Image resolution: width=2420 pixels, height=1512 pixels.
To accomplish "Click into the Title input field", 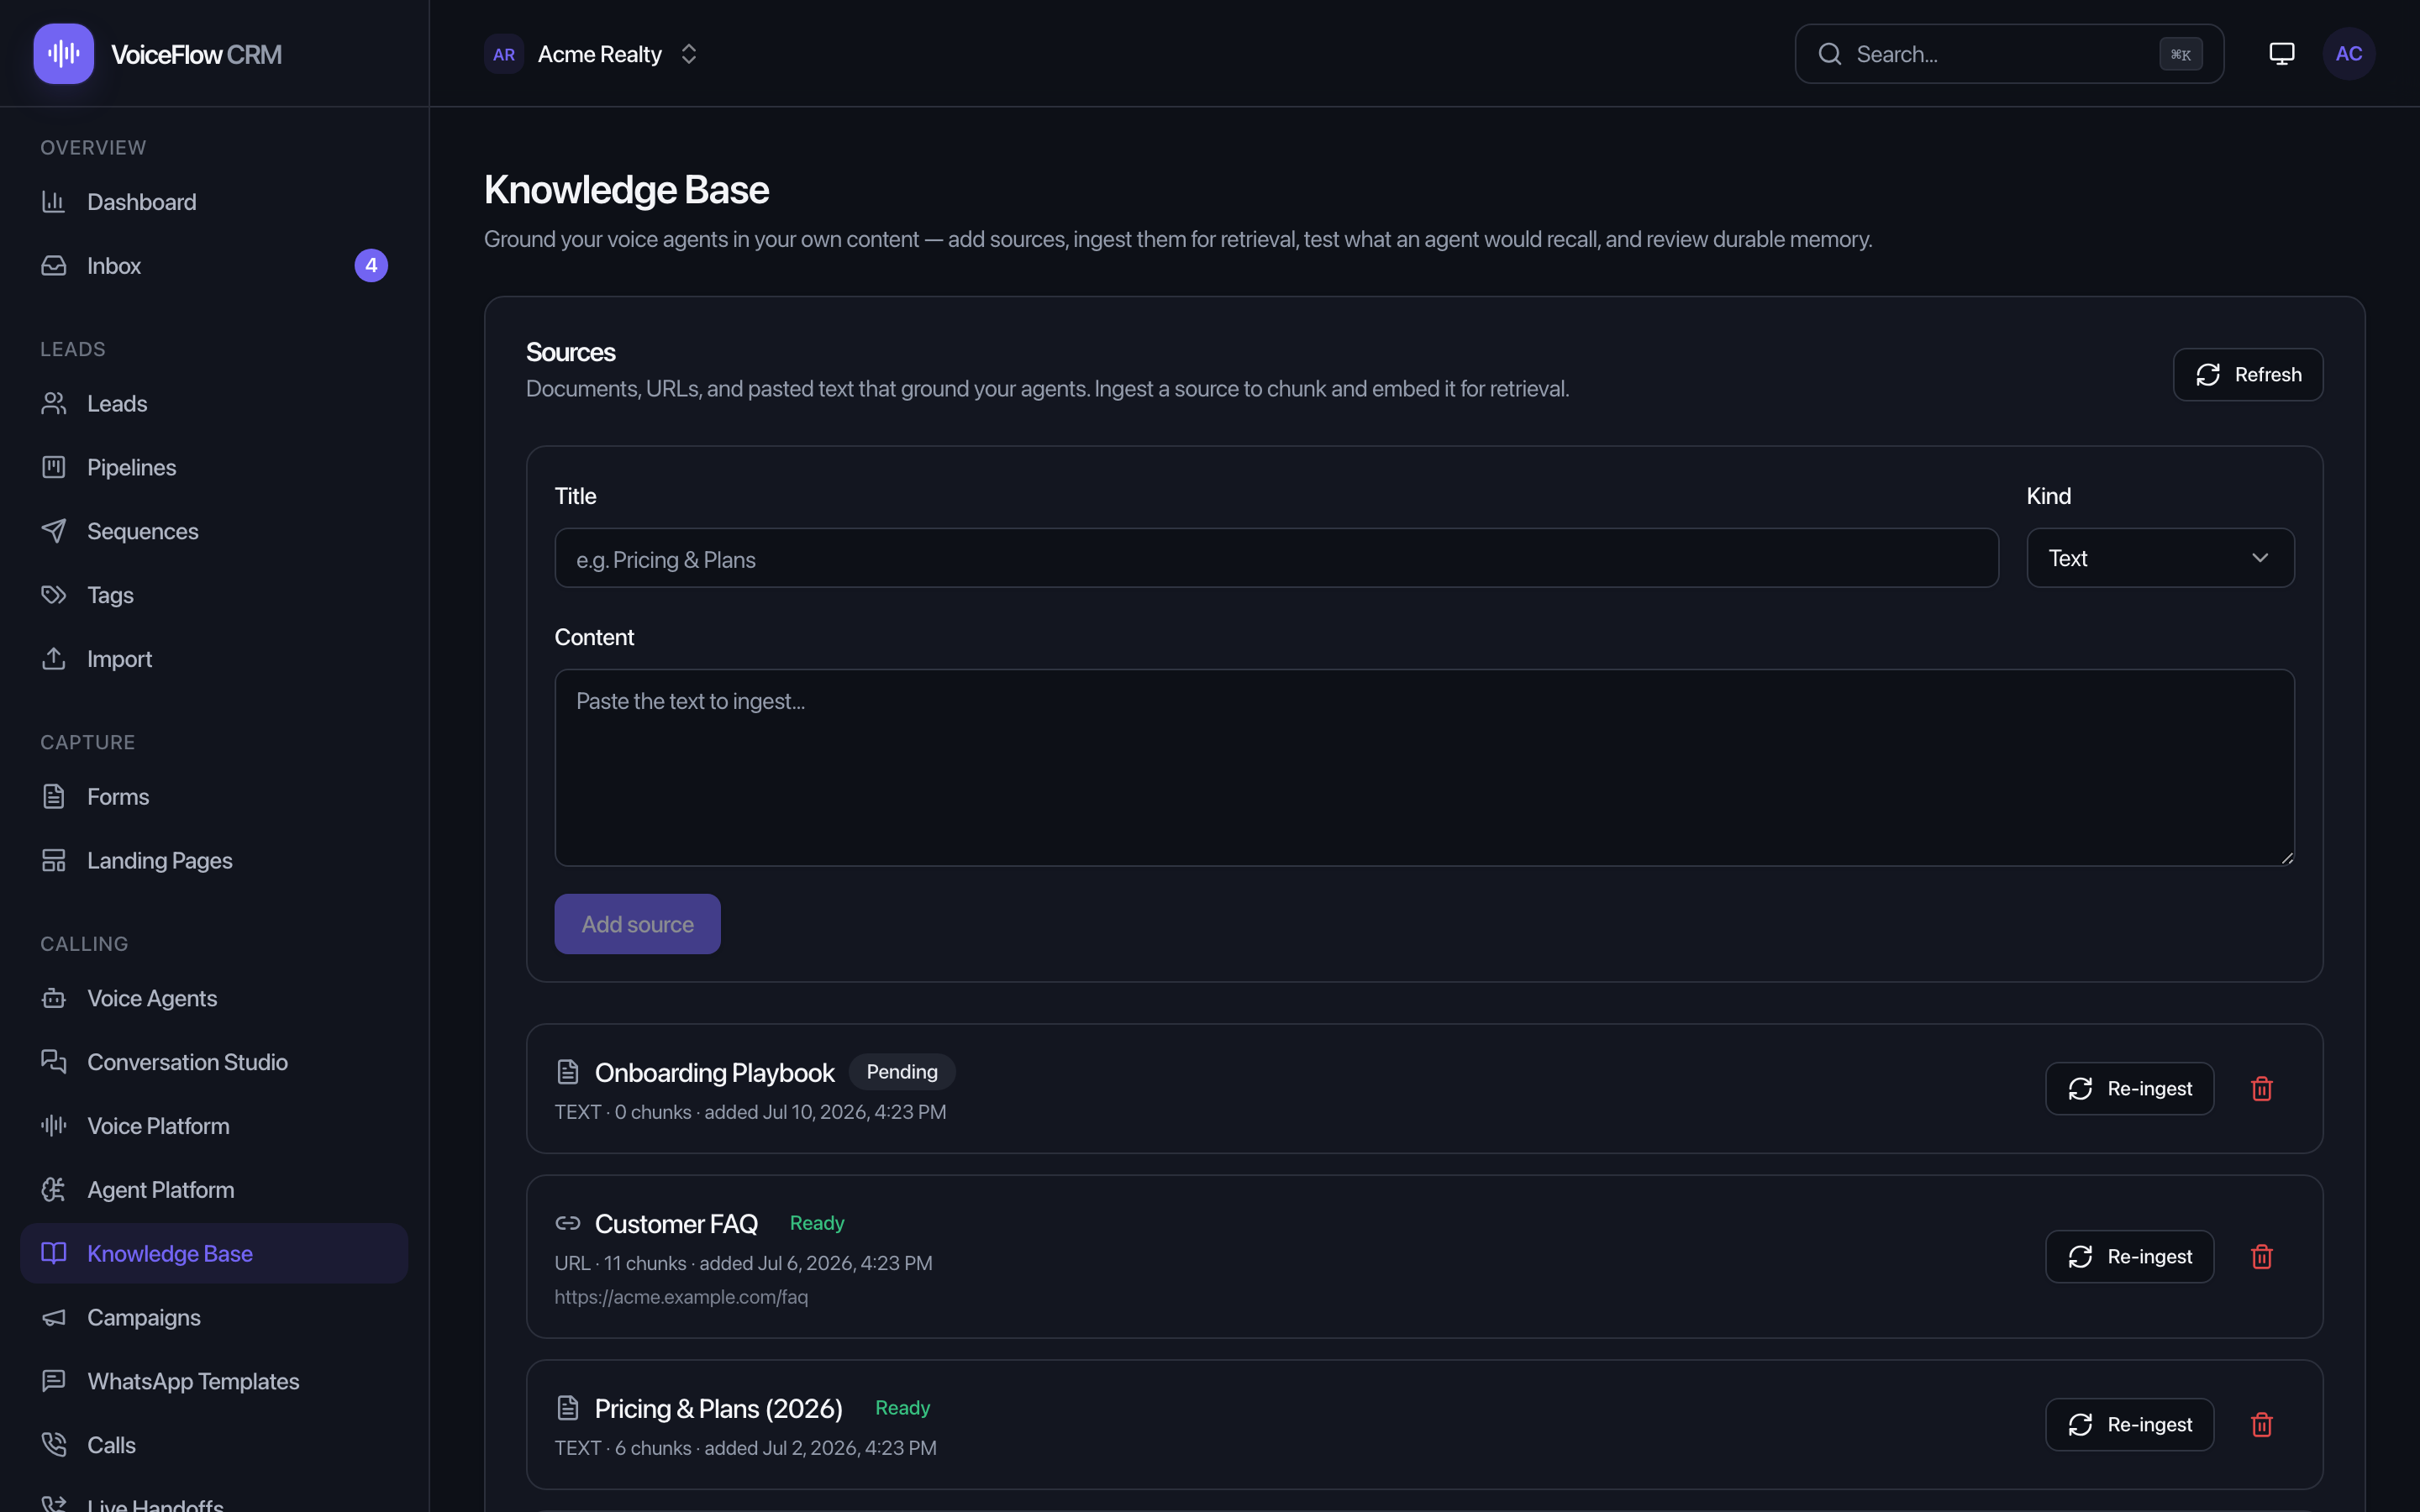I will 1277,558.
